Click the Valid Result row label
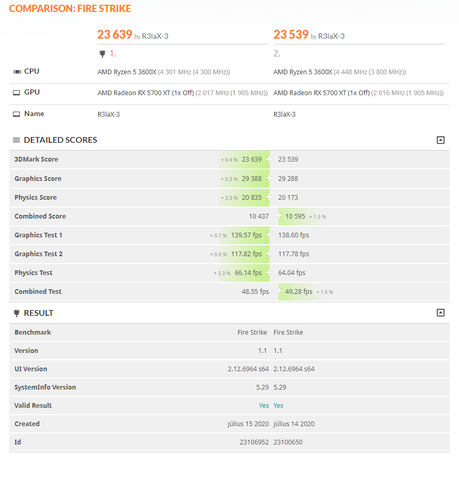 (x=33, y=406)
